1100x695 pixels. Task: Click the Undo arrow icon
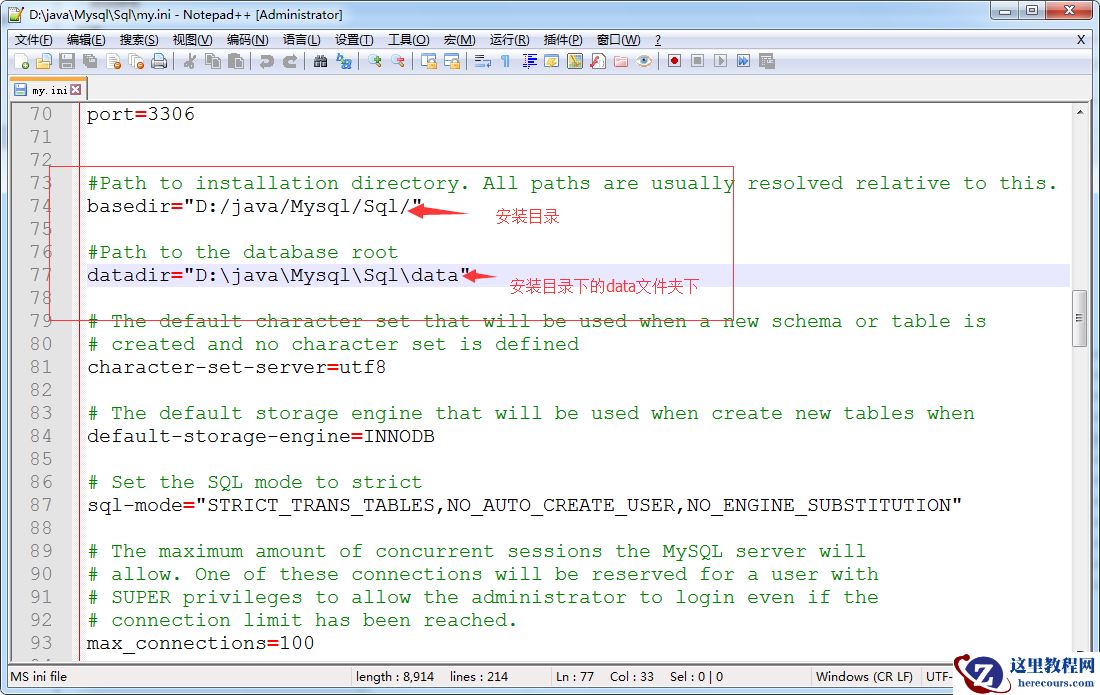pos(266,62)
